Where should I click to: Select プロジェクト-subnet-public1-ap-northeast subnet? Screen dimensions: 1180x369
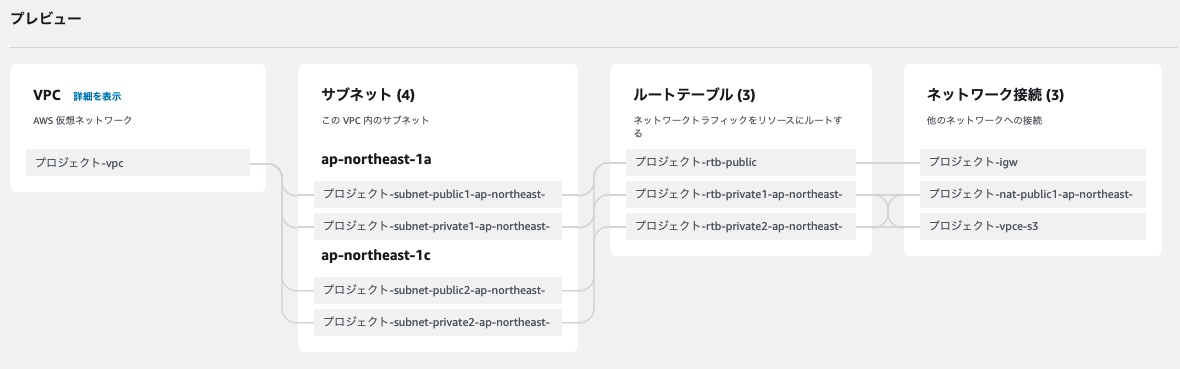(x=438, y=194)
